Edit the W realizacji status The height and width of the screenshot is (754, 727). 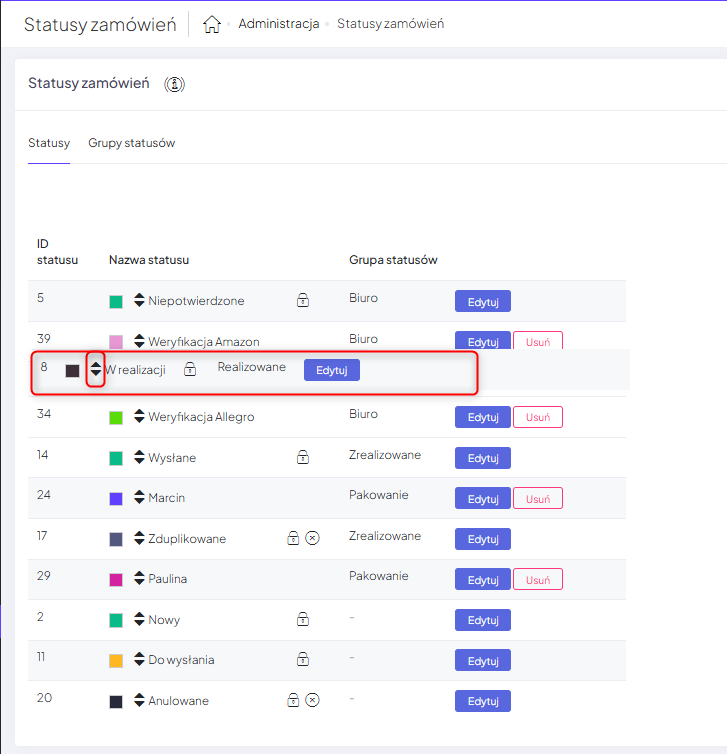coord(331,369)
